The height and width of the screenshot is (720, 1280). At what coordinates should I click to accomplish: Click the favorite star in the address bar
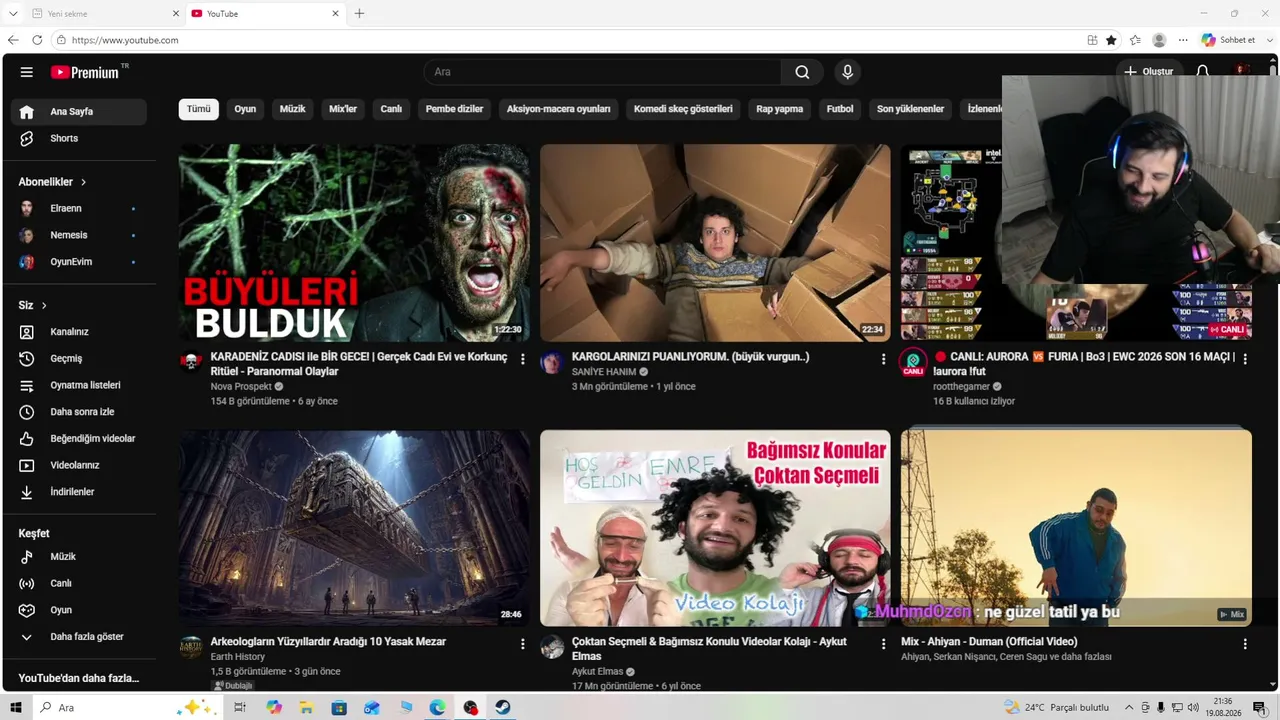click(x=1111, y=40)
